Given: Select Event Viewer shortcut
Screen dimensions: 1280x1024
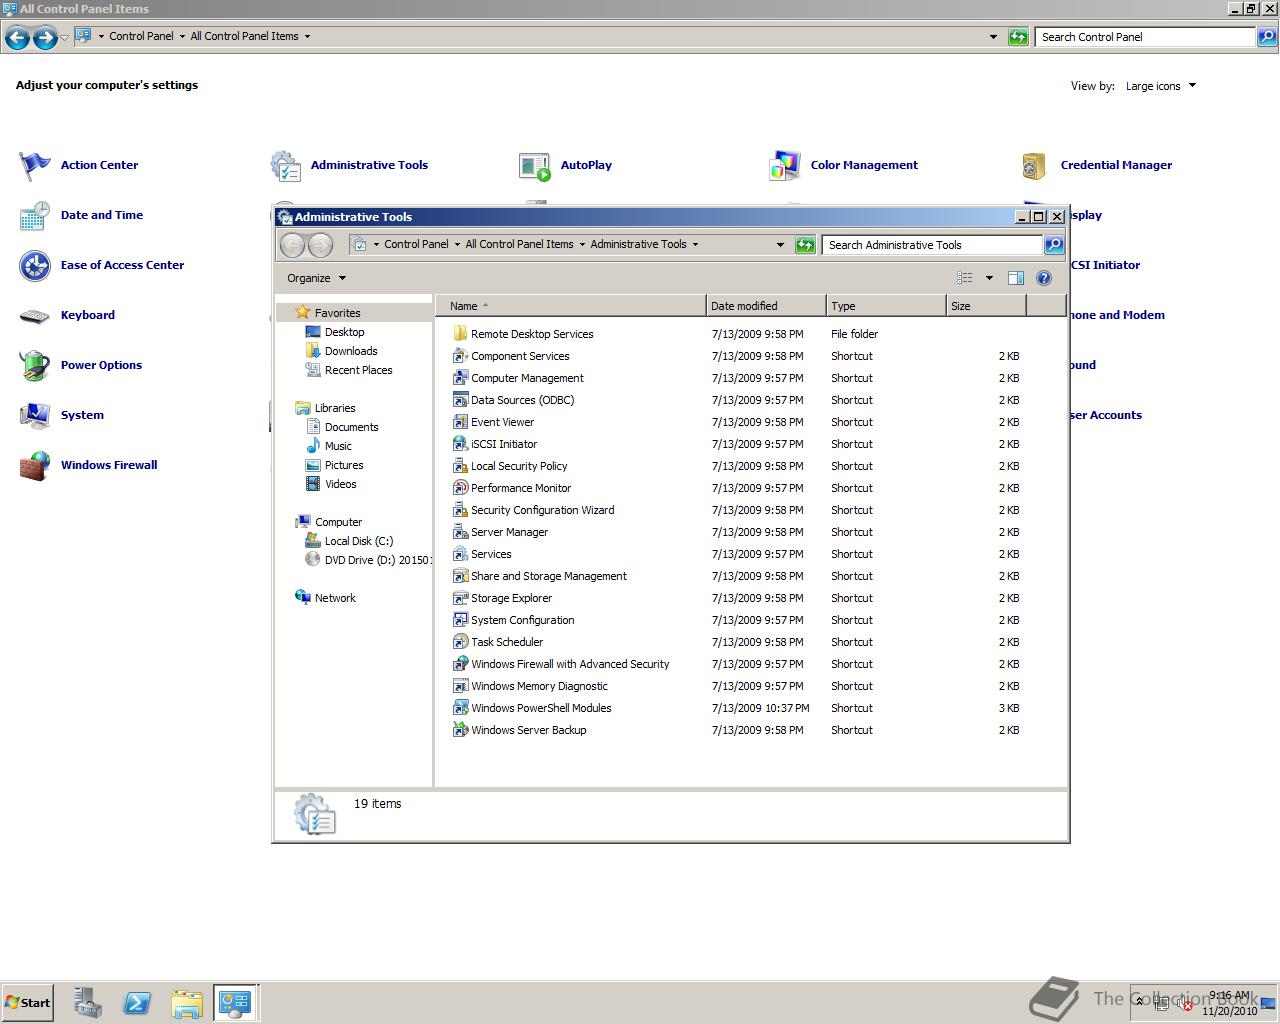Looking at the screenshot, I should coord(493,422).
